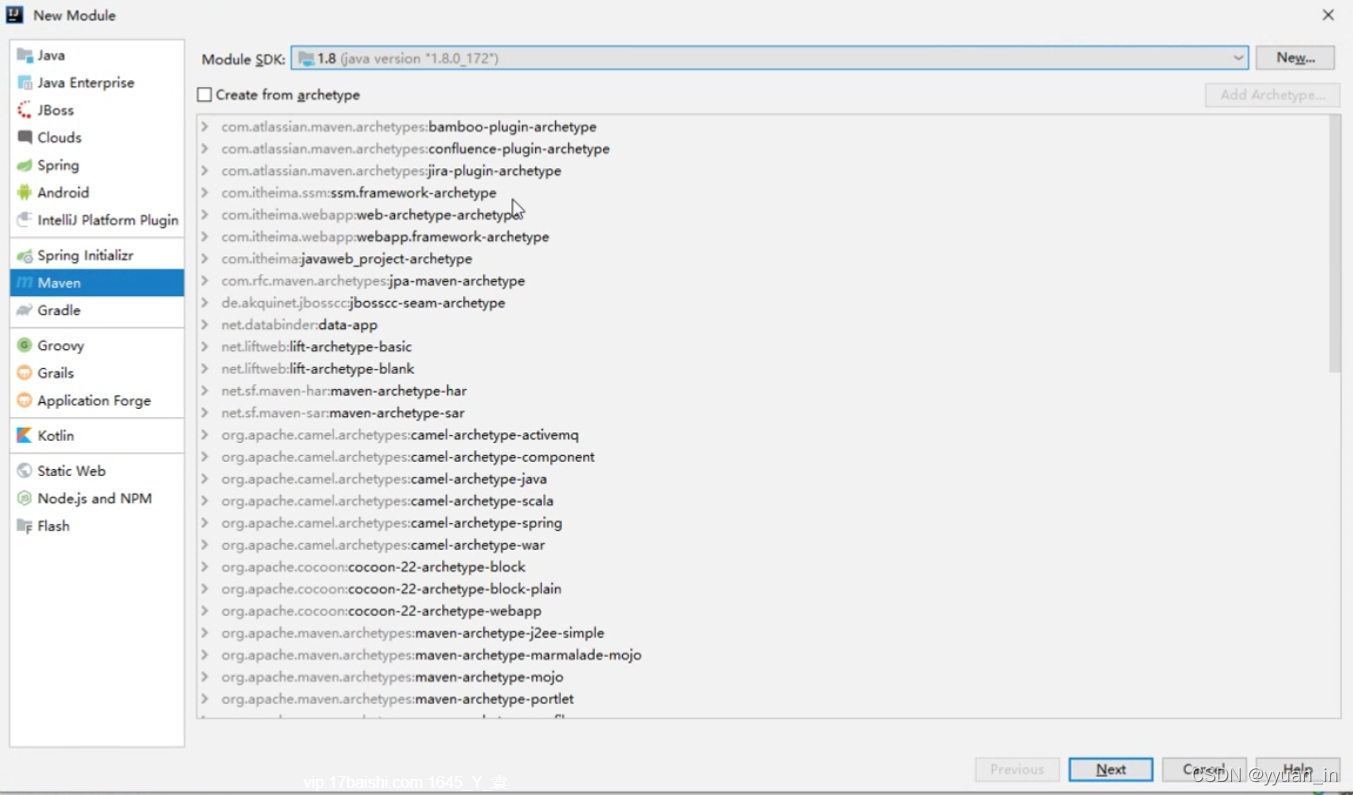Image resolution: width=1353 pixels, height=795 pixels.
Task: Select Spring module type
Action: (x=97, y=165)
